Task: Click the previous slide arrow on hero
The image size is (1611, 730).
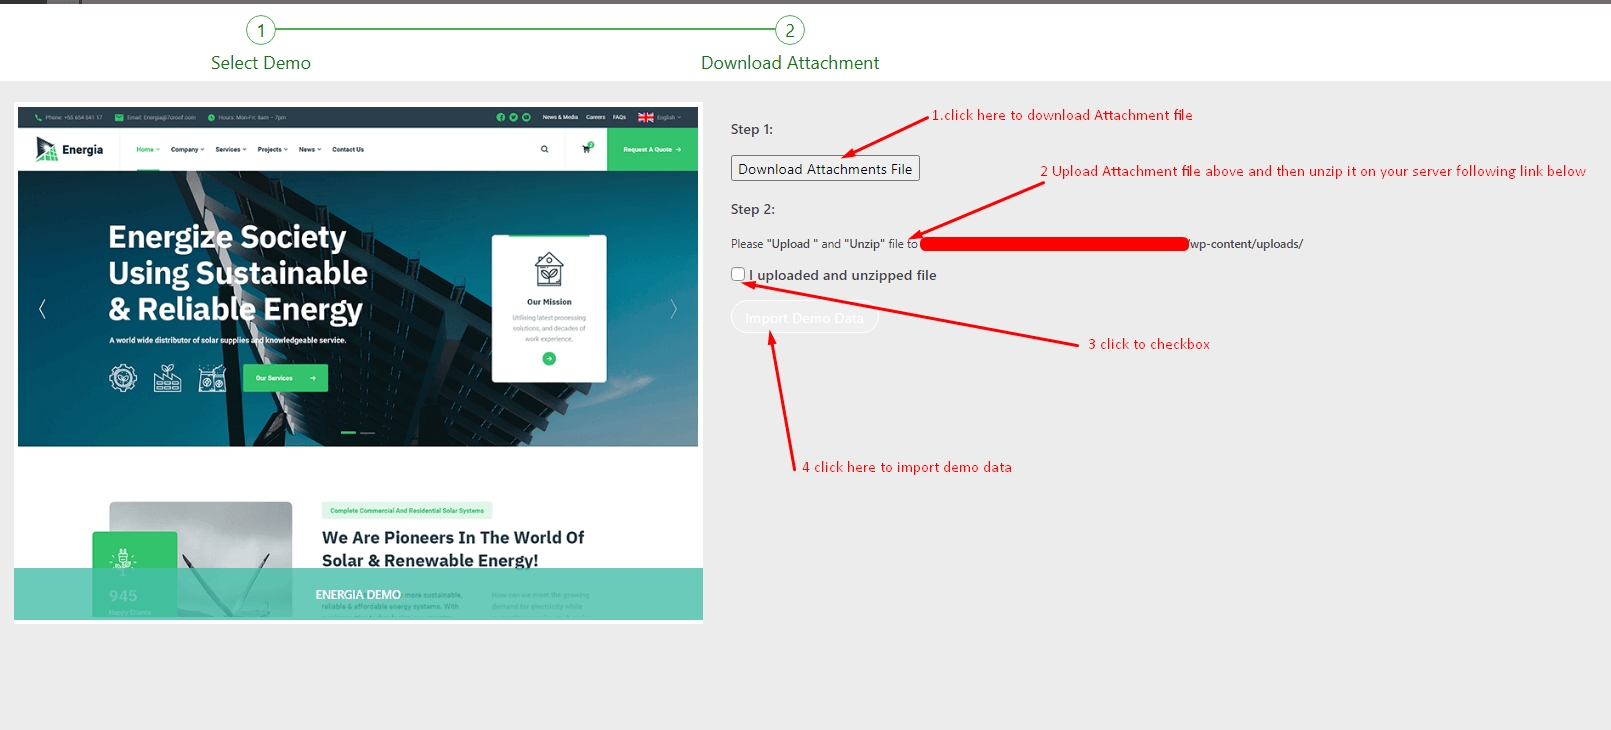Action: (x=42, y=309)
